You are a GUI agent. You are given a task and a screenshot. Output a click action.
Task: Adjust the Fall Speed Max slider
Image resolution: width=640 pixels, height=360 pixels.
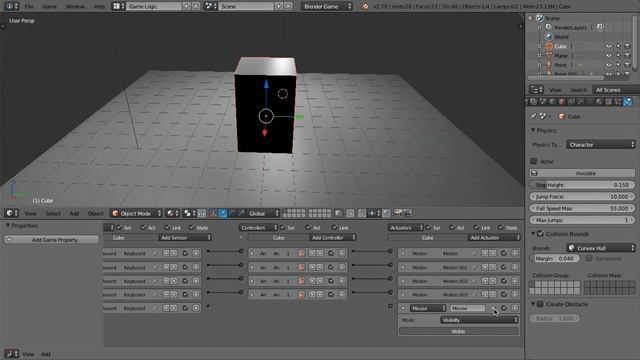click(x=582, y=208)
